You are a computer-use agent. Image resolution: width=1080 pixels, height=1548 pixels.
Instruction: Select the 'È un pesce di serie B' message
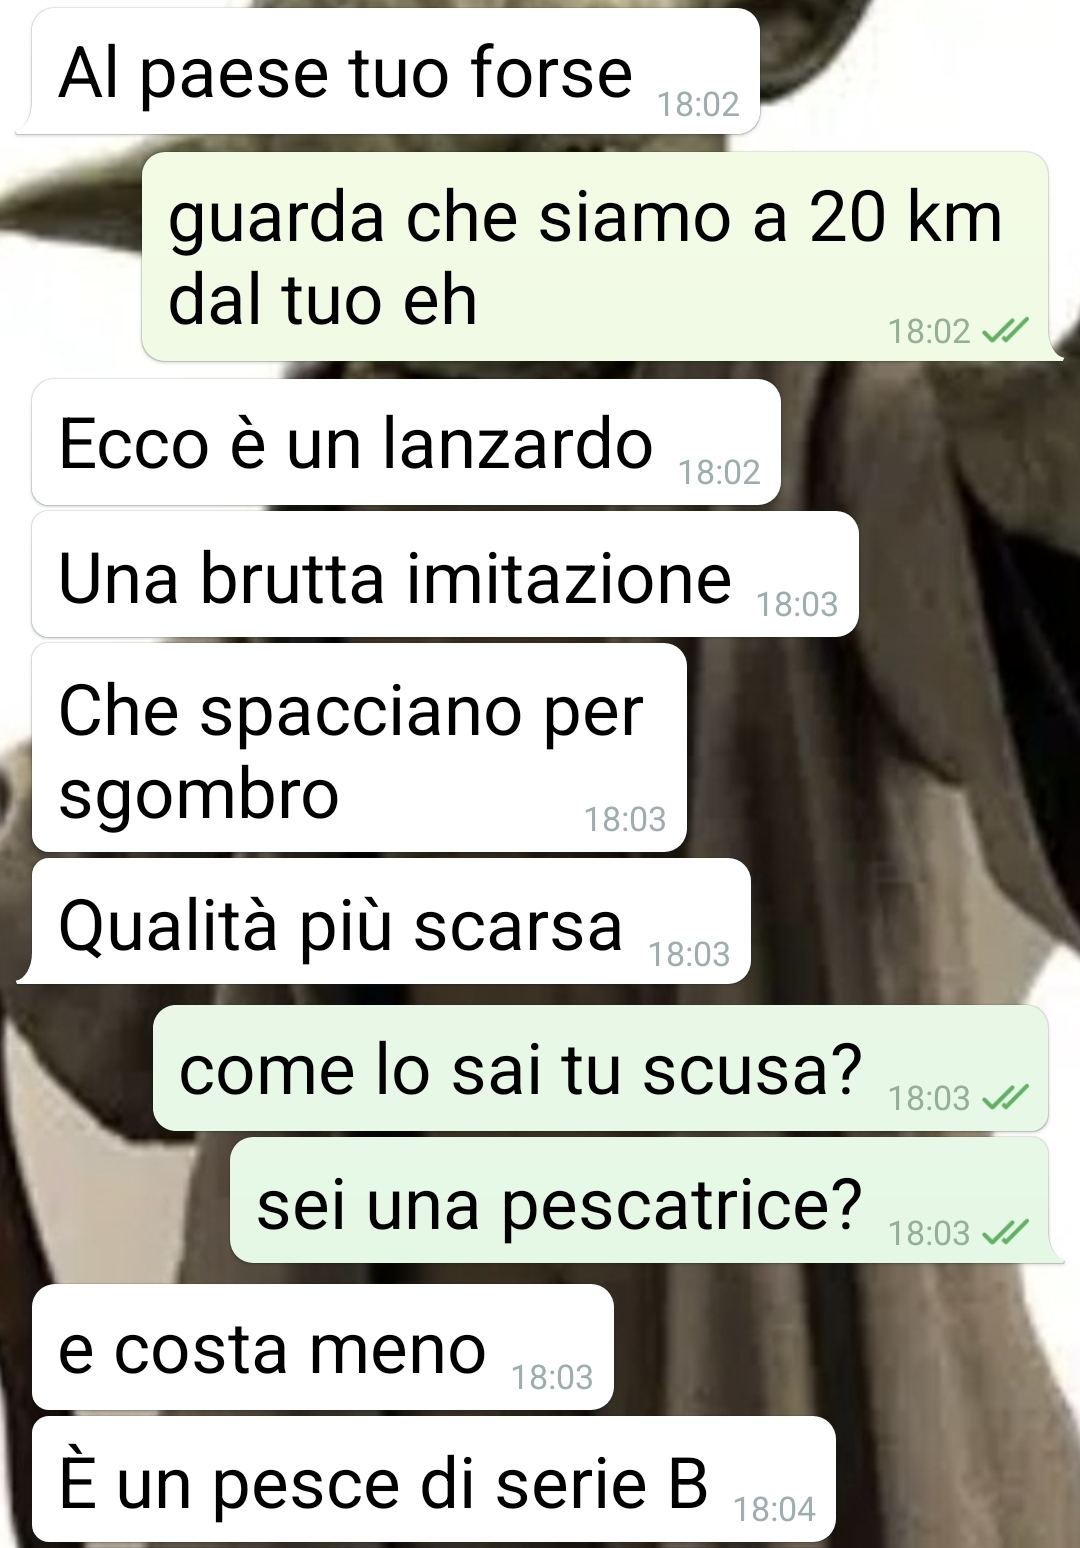434,1479
